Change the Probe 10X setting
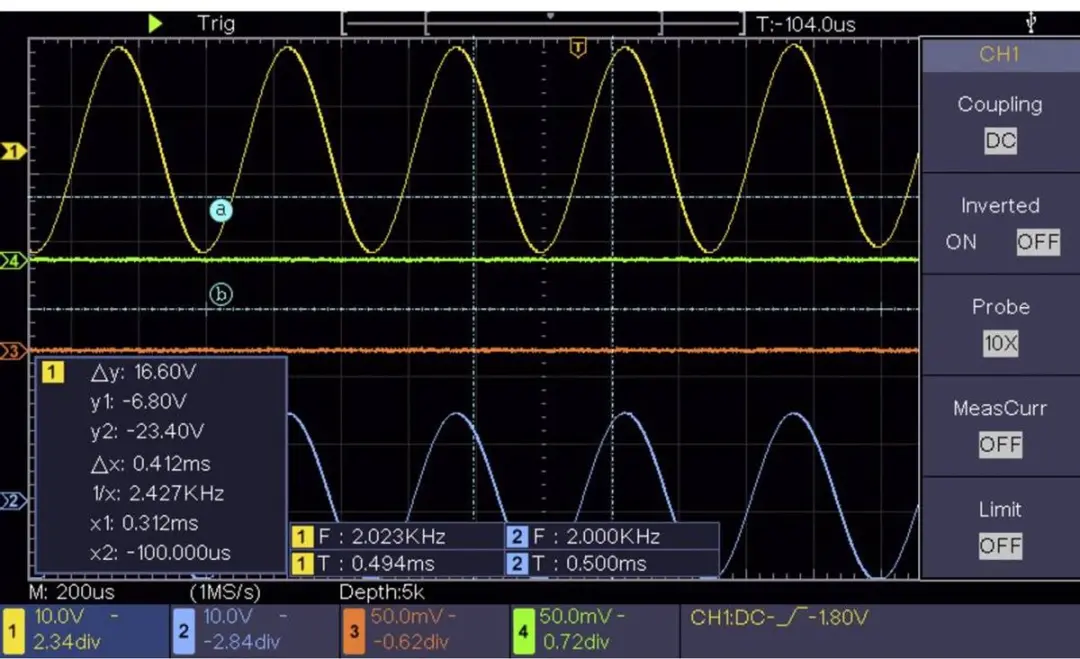This screenshot has width=1080, height=659. [x=1000, y=343]
